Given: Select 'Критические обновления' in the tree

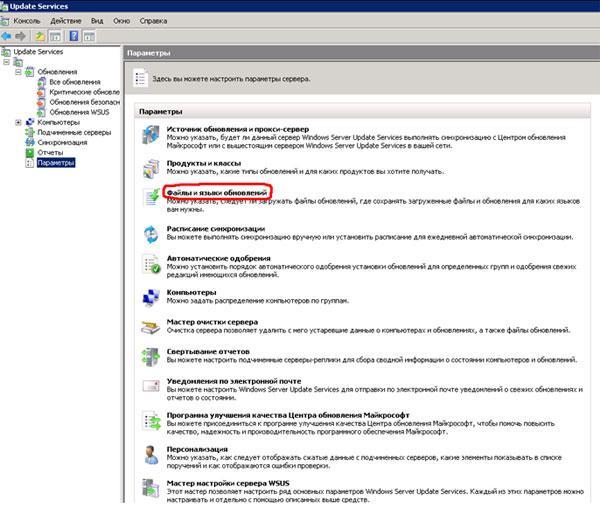Looking at the screenshot, I should tap(82, 92).
